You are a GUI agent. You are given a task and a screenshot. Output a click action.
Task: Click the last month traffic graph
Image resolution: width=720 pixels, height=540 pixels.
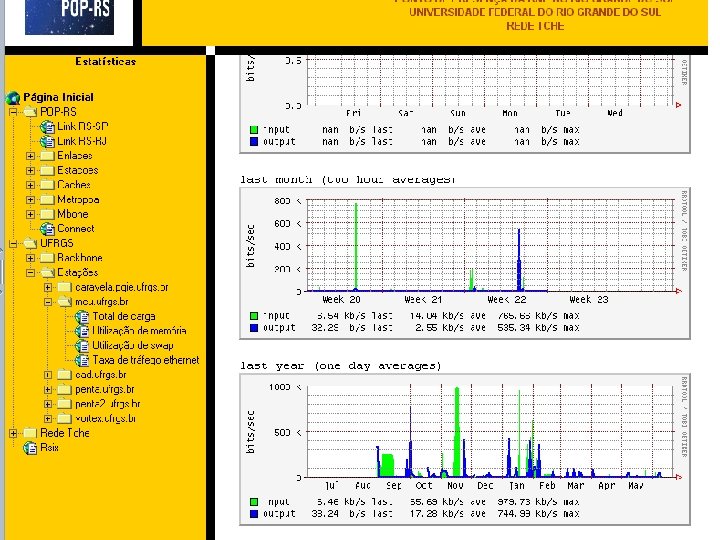(x=465, y=264)
